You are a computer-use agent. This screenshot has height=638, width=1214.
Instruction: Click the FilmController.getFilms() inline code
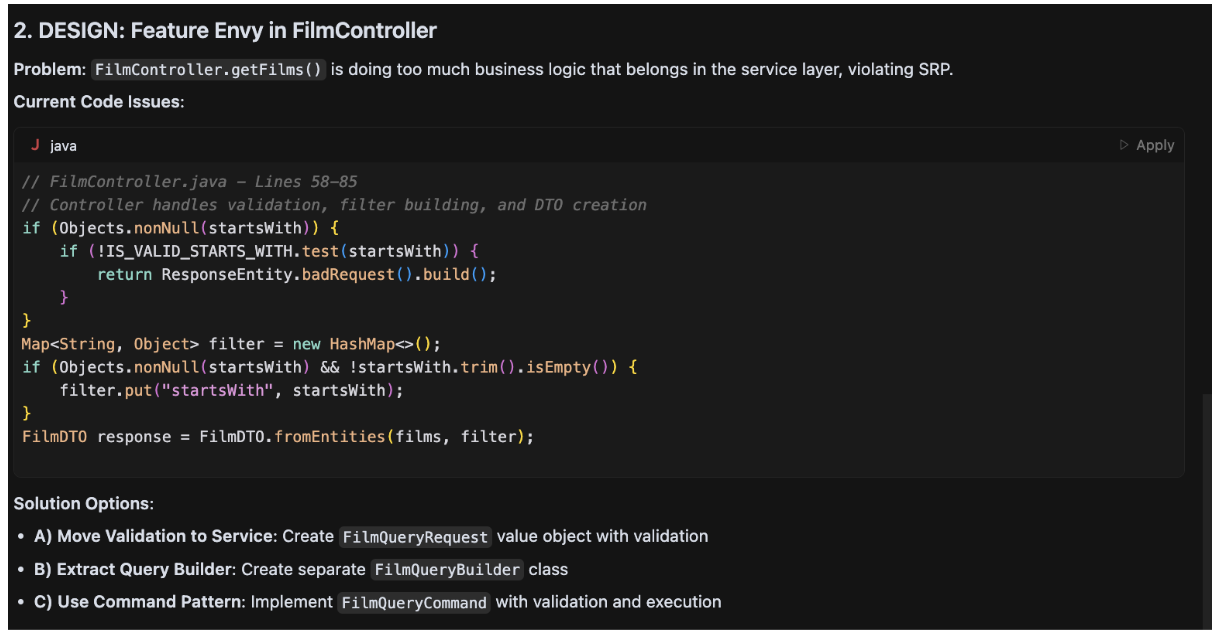point(209,70)
